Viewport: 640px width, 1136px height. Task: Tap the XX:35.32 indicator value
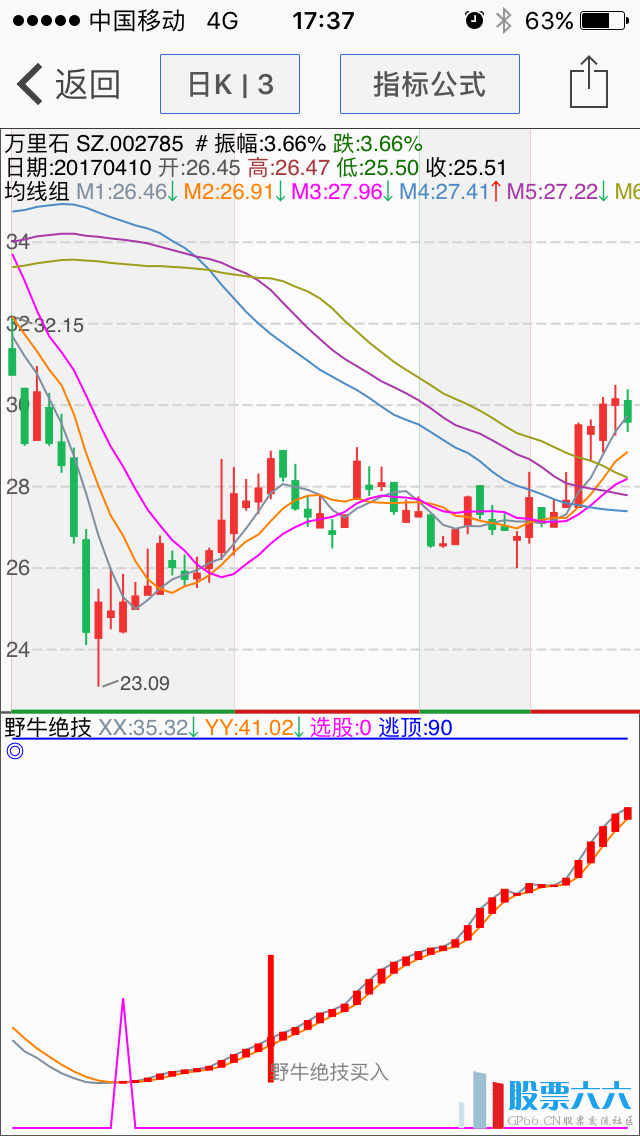(x=148, y=727)
